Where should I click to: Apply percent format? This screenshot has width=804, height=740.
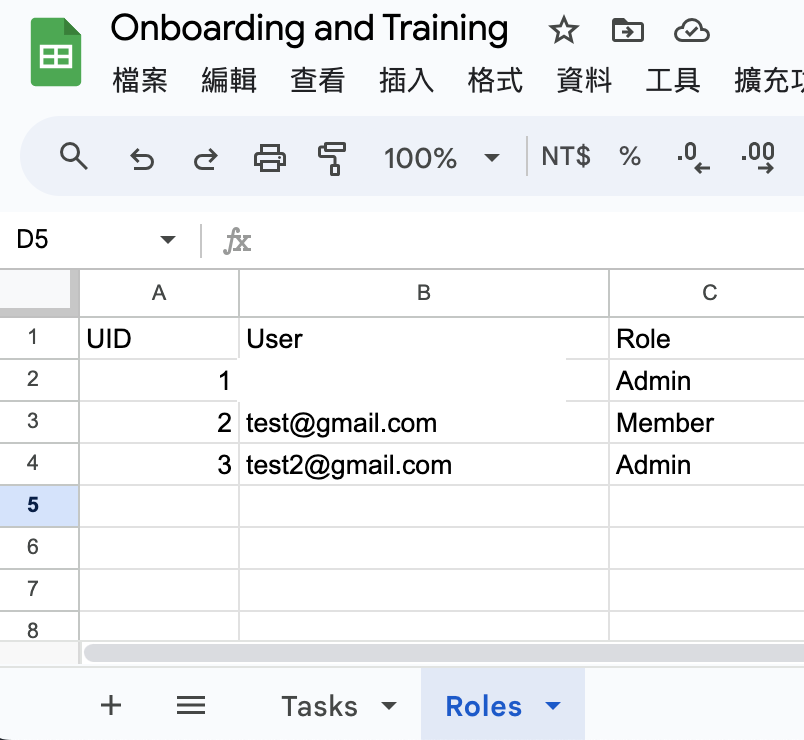(629, 156)
